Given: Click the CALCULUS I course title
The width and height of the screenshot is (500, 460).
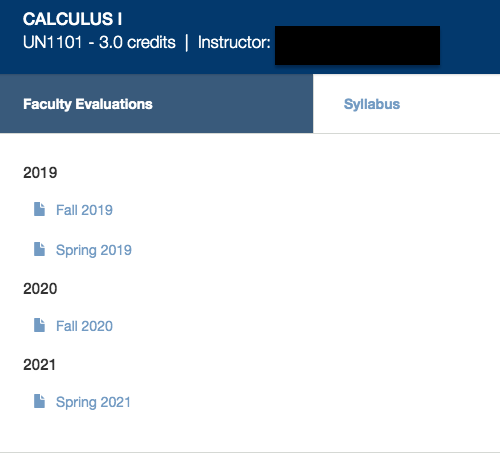Looking at the screenshot, I should pos(72,19).
